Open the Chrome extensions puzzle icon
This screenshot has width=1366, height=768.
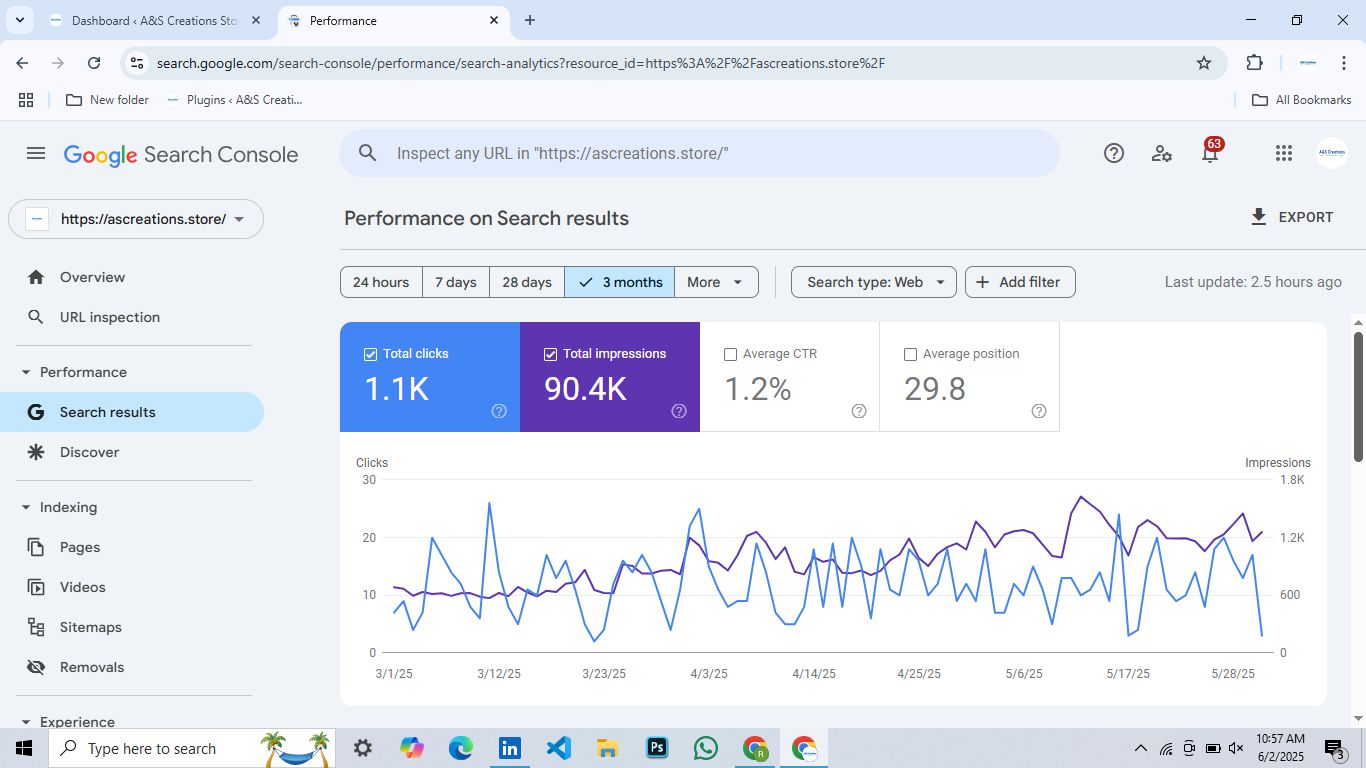click(x=1254, y=63)
